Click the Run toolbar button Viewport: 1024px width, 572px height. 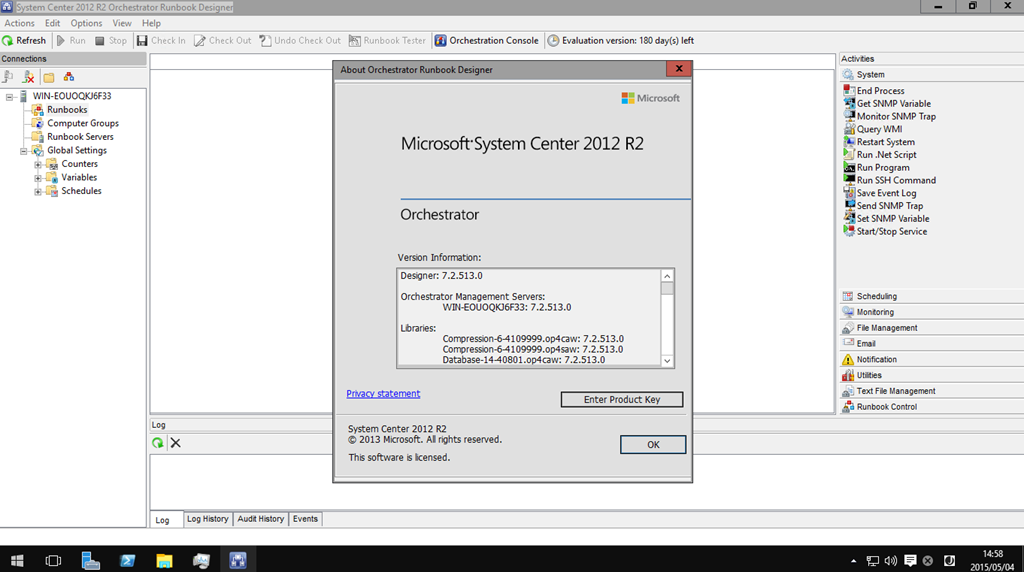coord(71,40)
